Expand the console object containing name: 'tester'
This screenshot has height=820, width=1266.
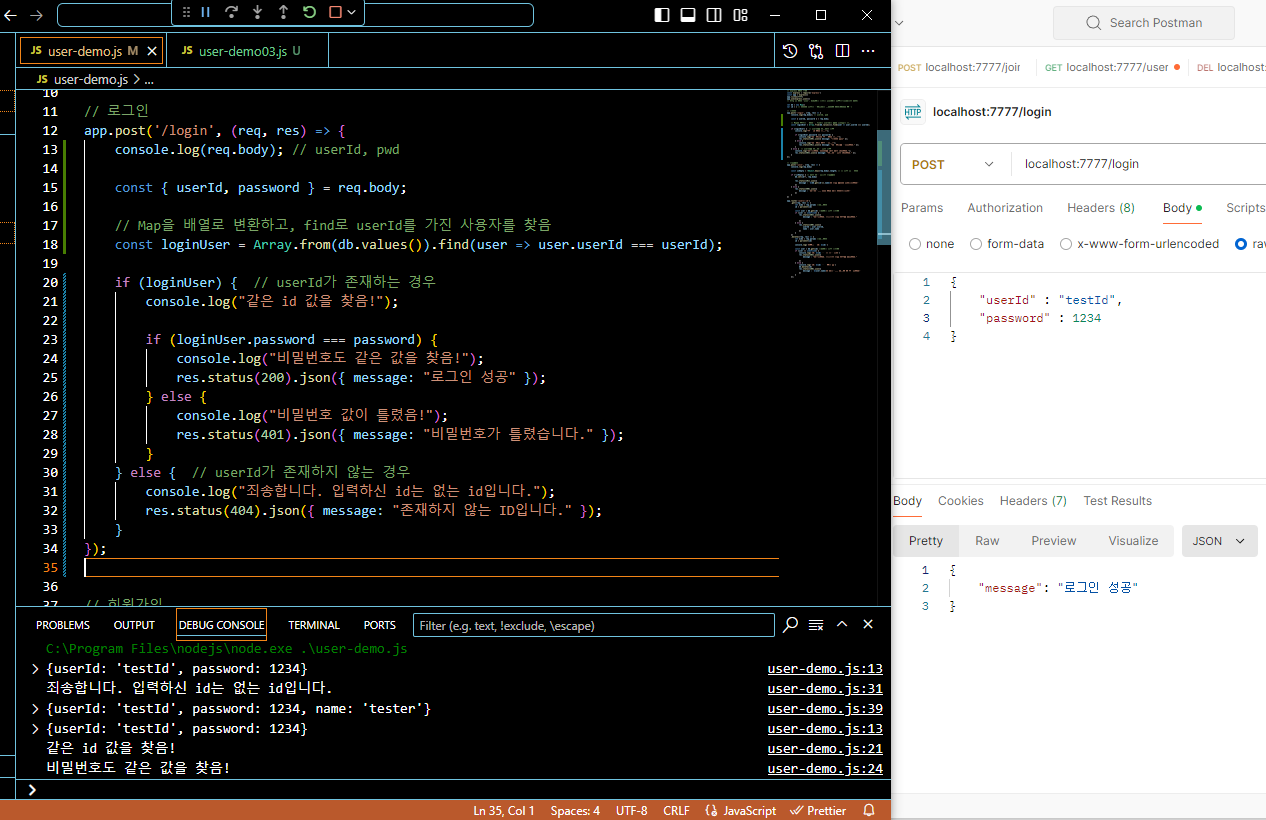(36, 709)
